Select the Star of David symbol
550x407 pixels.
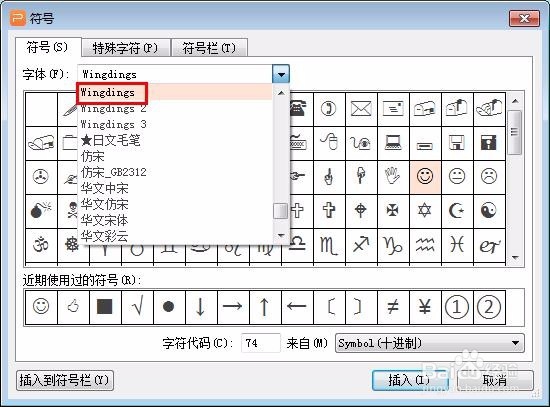pos(425,211)
